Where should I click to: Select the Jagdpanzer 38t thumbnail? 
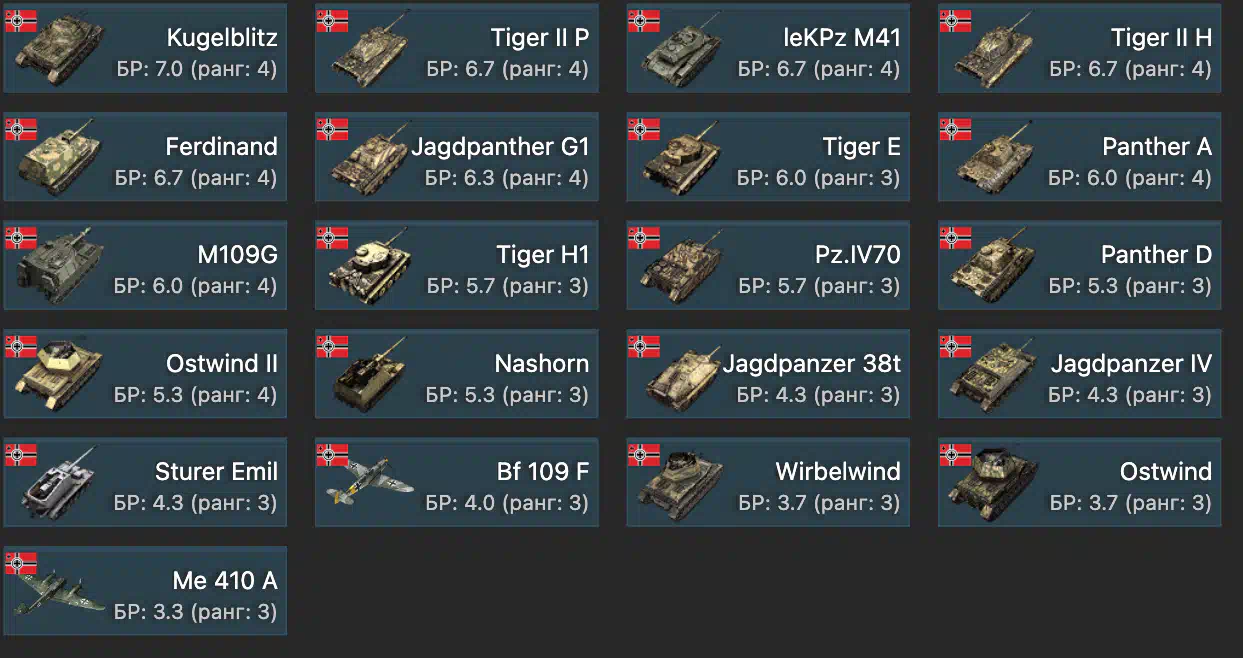[x=684, y=376]
